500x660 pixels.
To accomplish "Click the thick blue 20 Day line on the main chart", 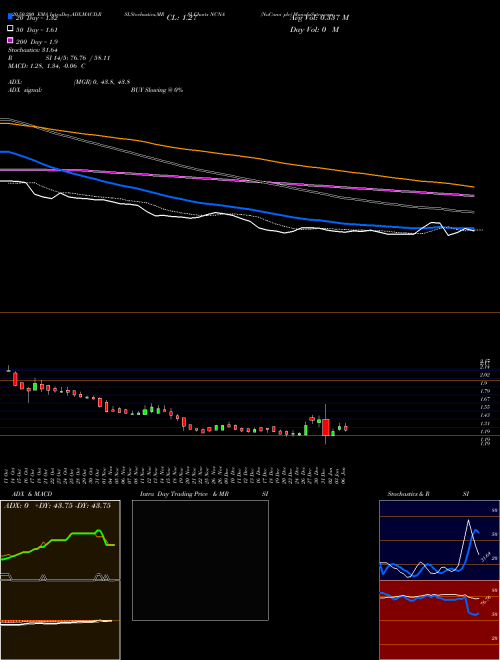I will point(236,207).
